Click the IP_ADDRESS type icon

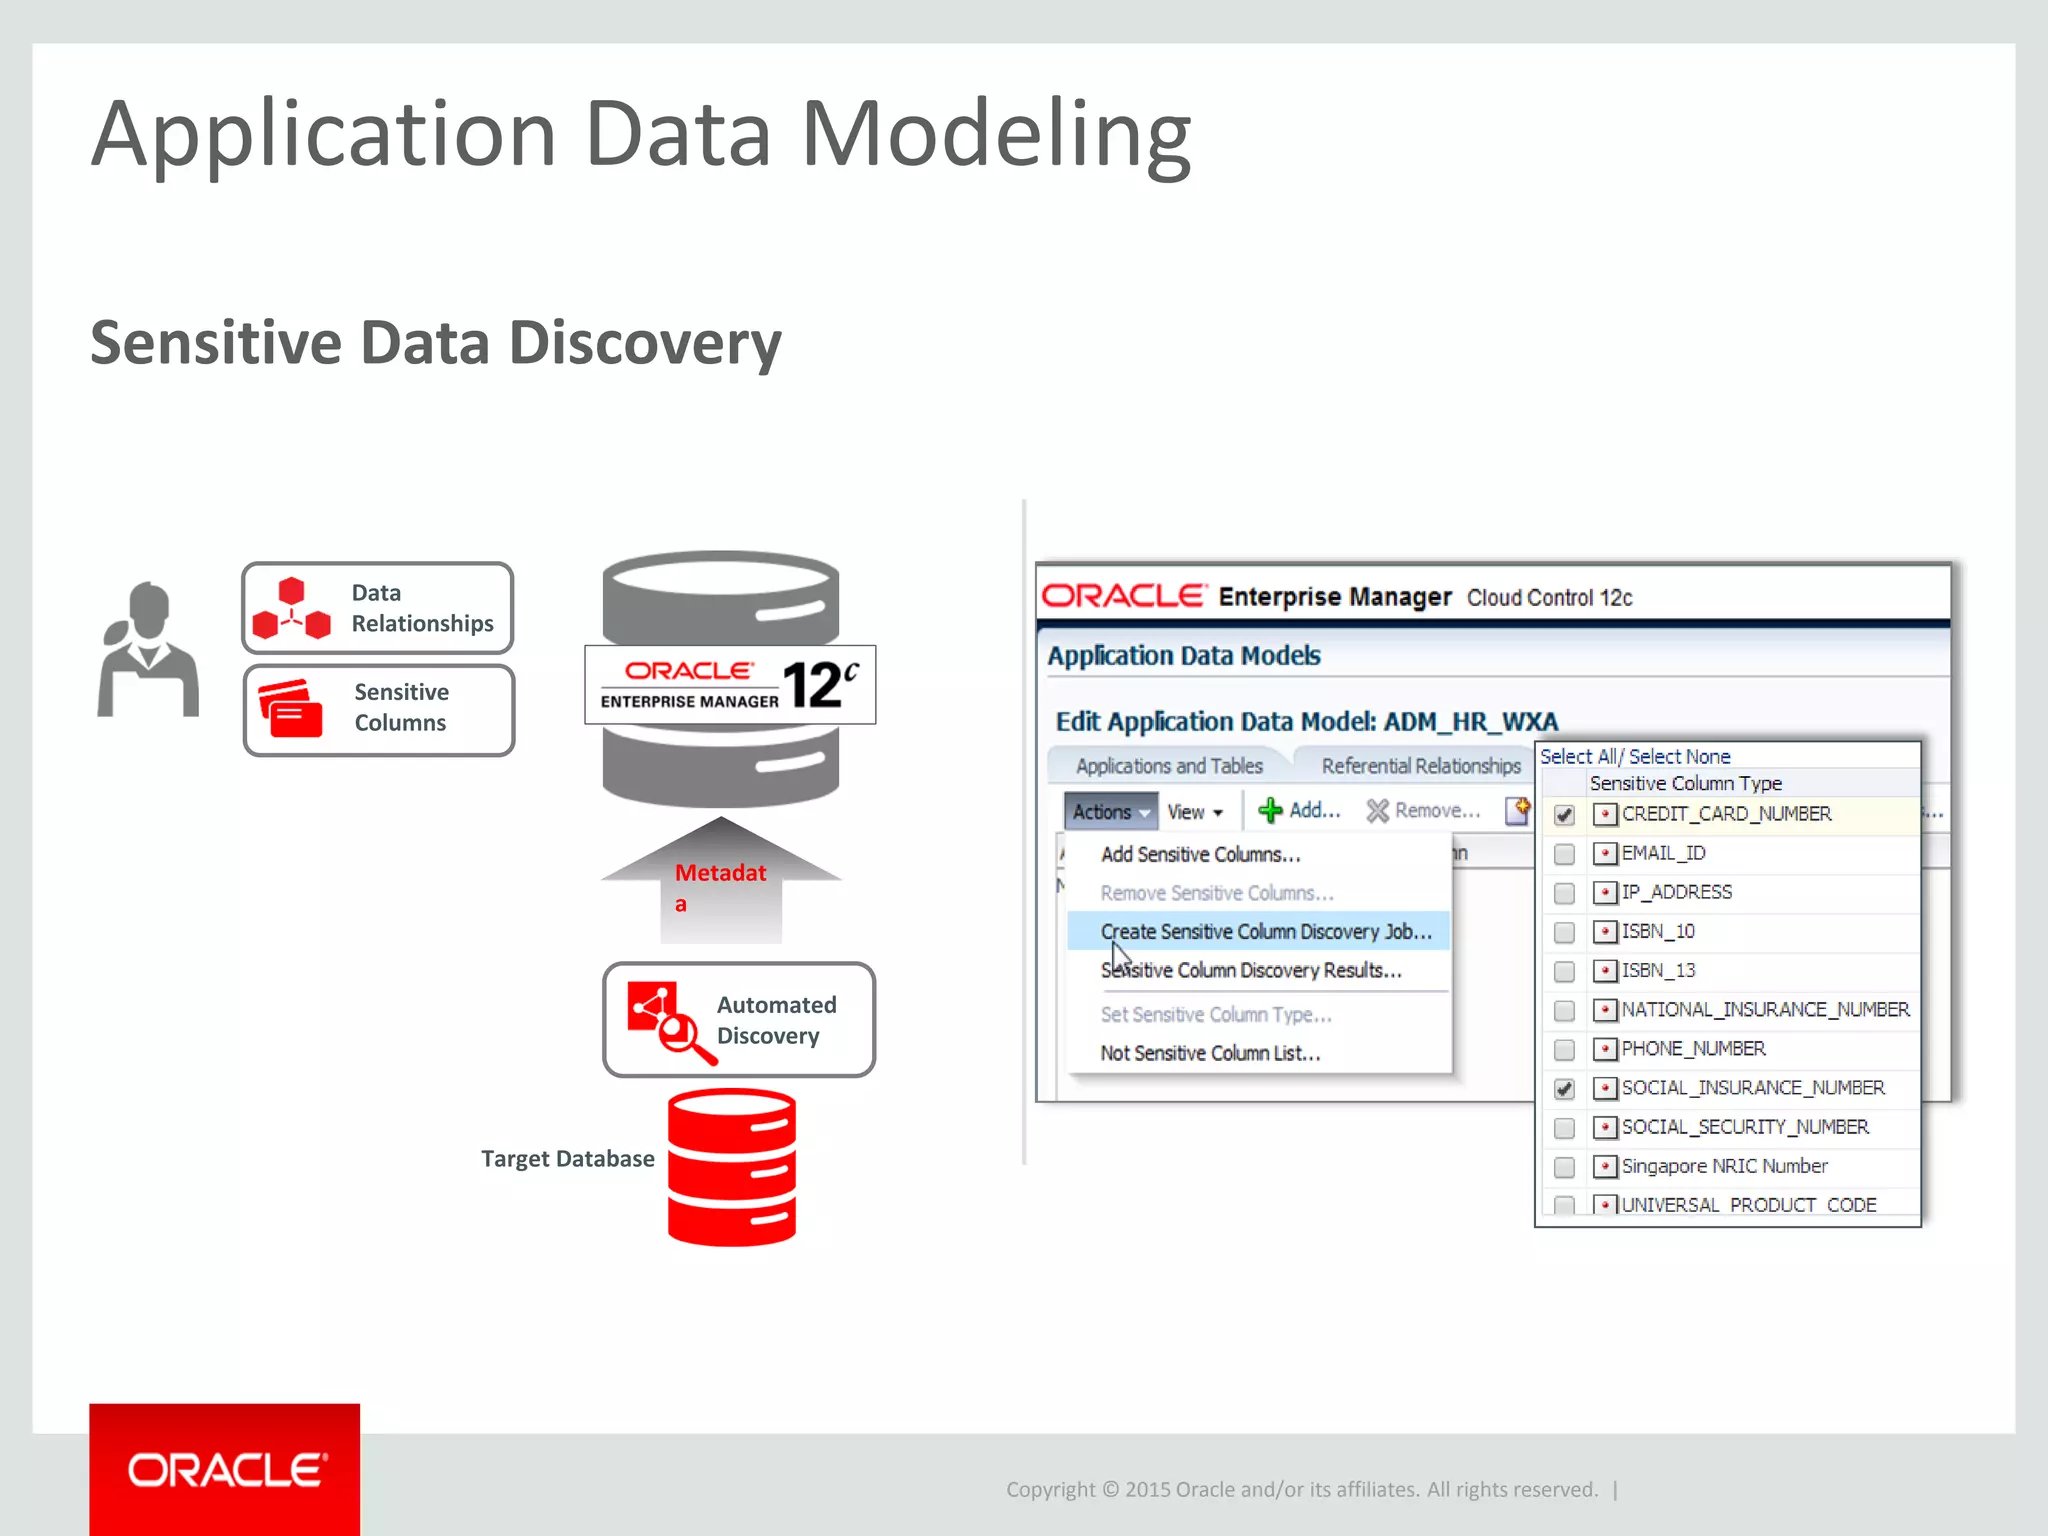1605,892
